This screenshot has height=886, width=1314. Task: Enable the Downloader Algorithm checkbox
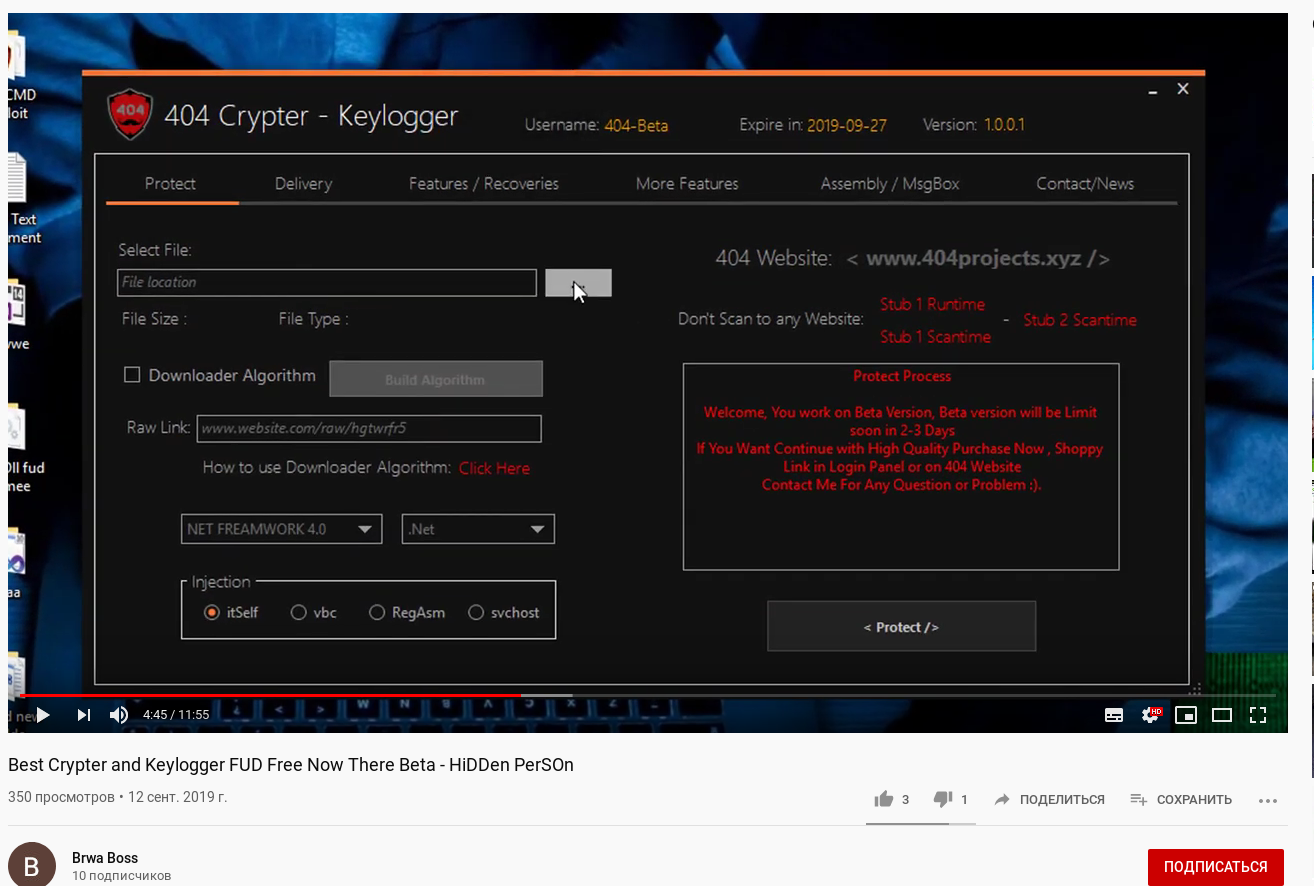(x=131, y=375)
